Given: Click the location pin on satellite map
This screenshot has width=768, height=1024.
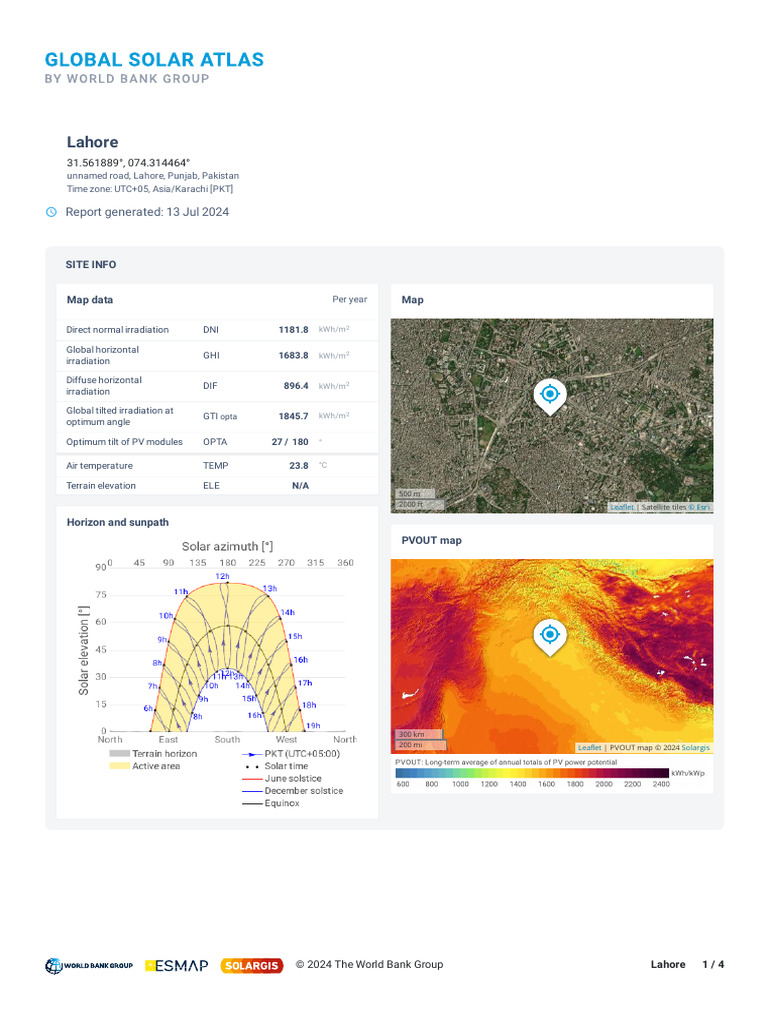Looking at the screenshot, I should point(550,397).
